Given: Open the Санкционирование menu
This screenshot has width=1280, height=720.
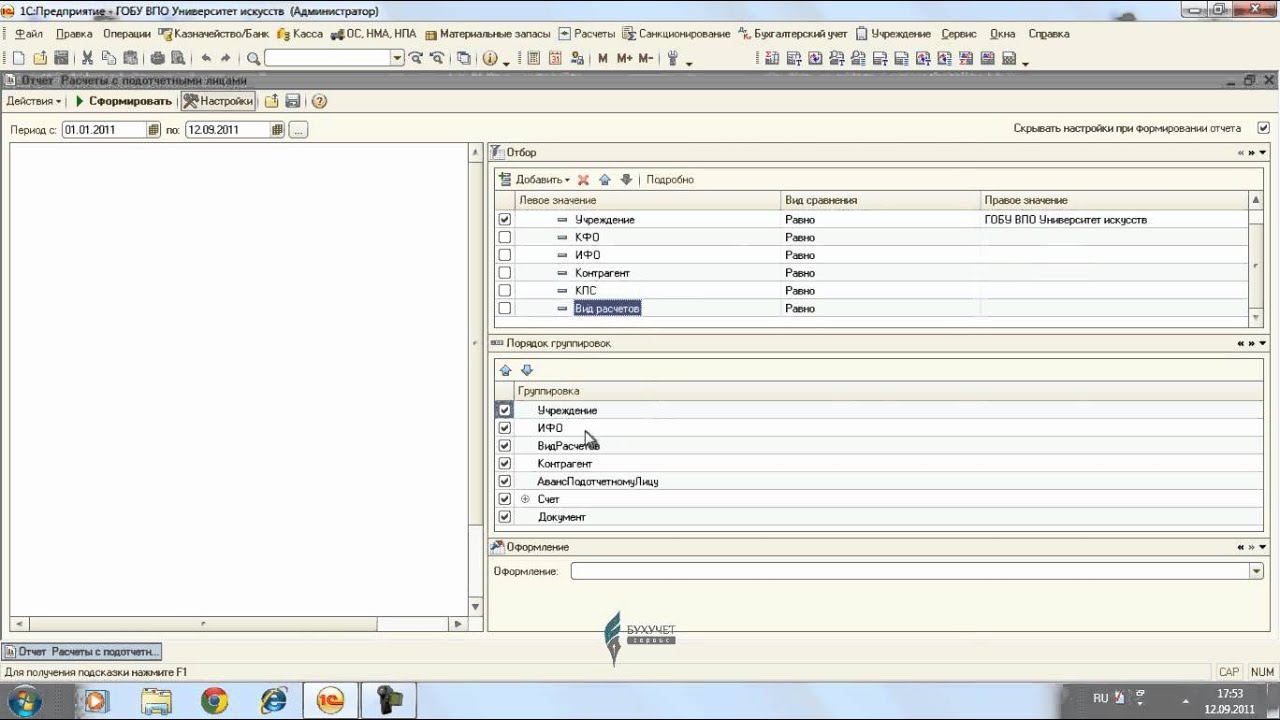Looking at the screenshot, I should 677,33.
